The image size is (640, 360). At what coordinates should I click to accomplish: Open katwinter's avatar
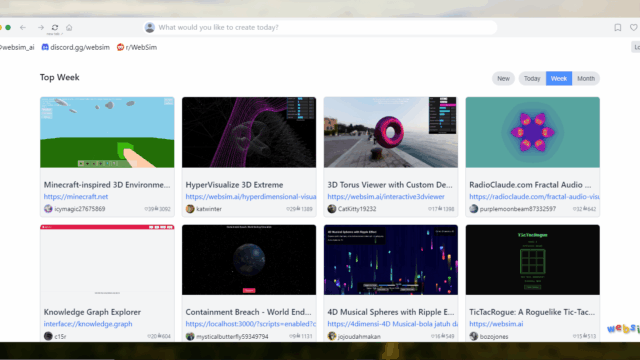pos(190,209)
